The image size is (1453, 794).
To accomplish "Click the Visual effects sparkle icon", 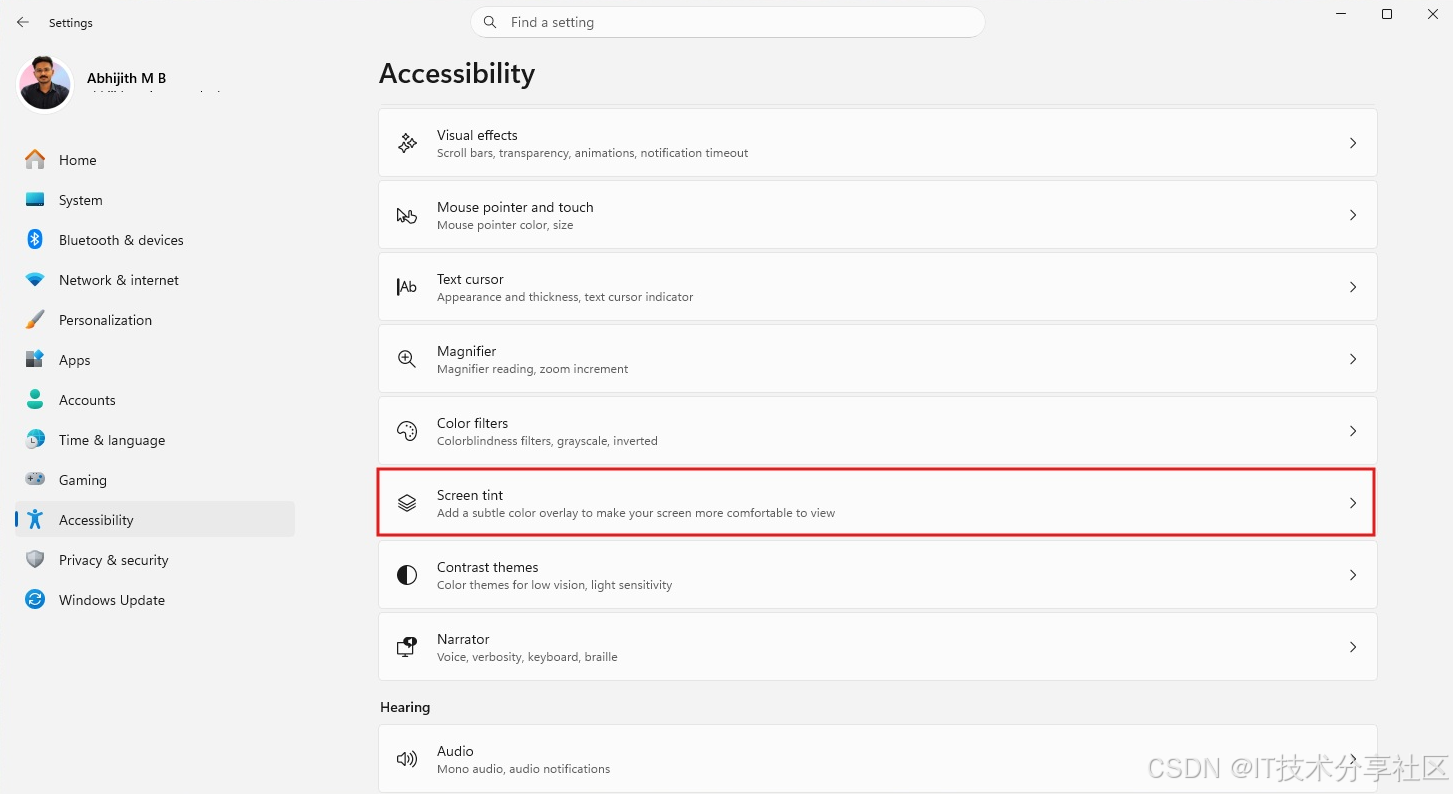I will pyautogui.click(x=407, y=143).
